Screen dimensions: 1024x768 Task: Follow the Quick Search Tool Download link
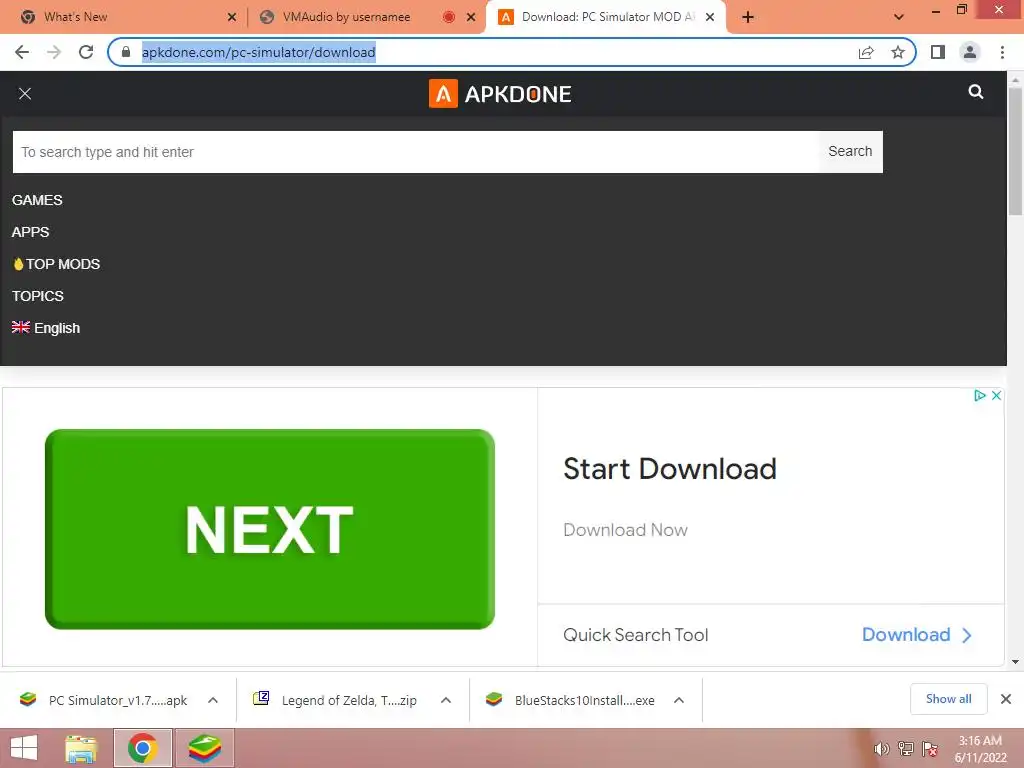pos(917,635)
